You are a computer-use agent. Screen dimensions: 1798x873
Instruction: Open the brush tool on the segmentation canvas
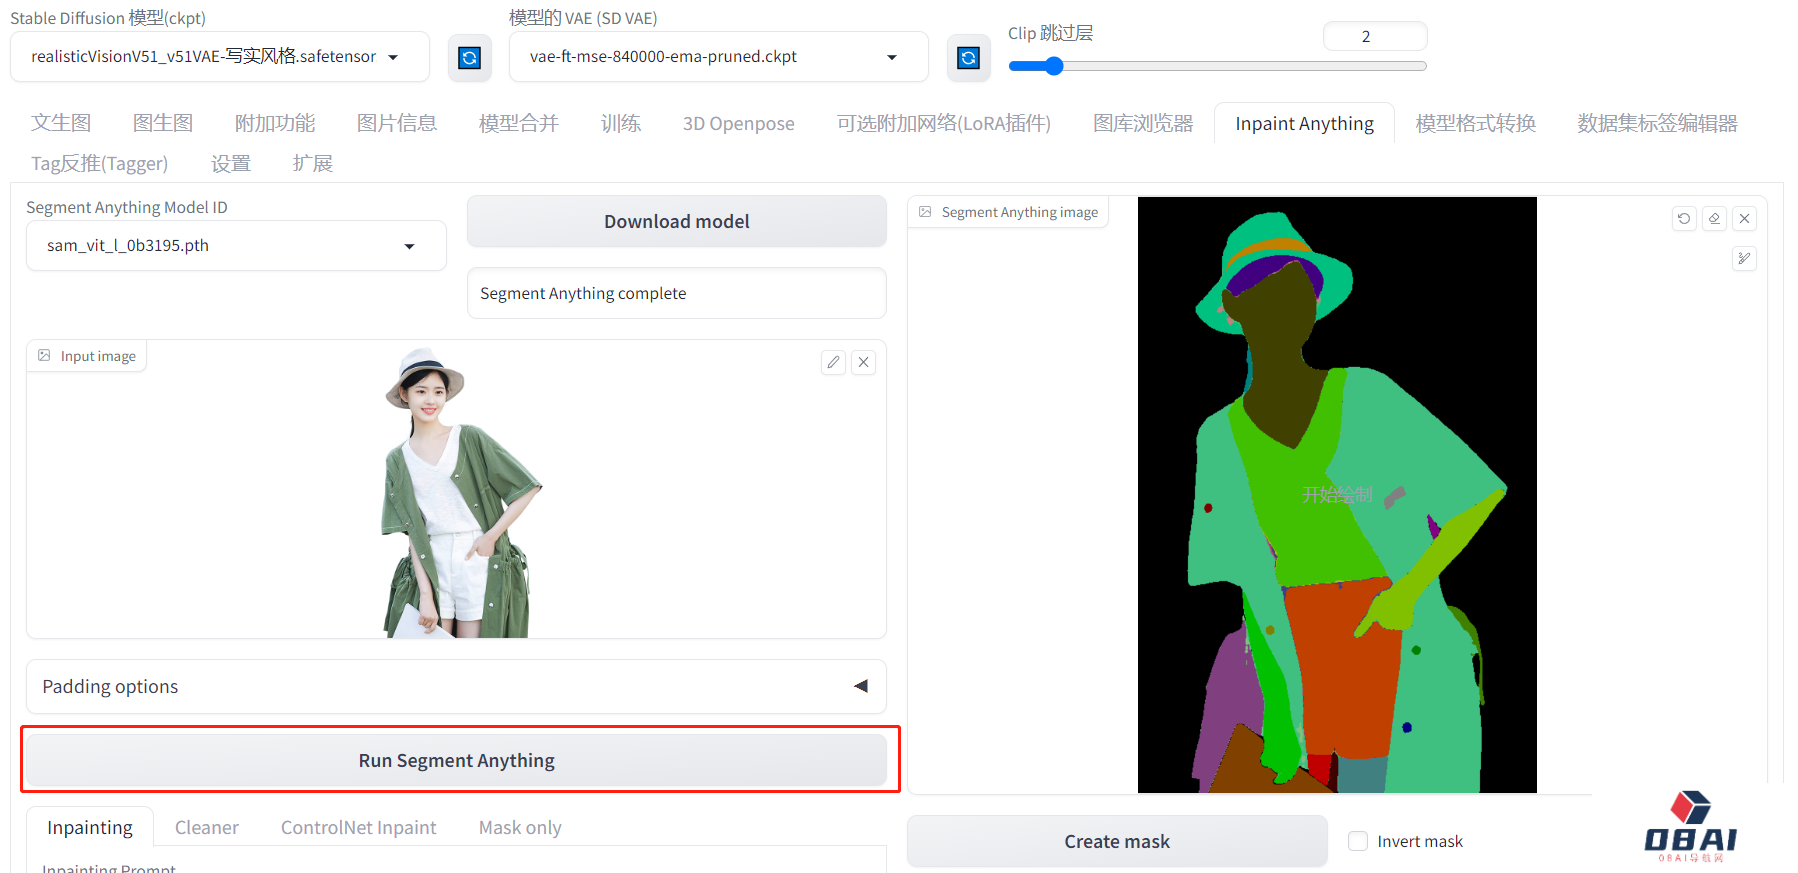coord(1744,259)
